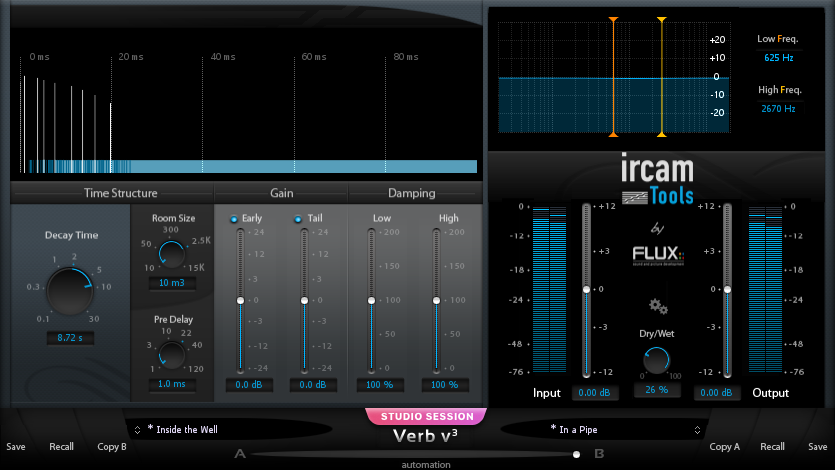
Task: Click the Damping section header
Action: click(412, 193)
